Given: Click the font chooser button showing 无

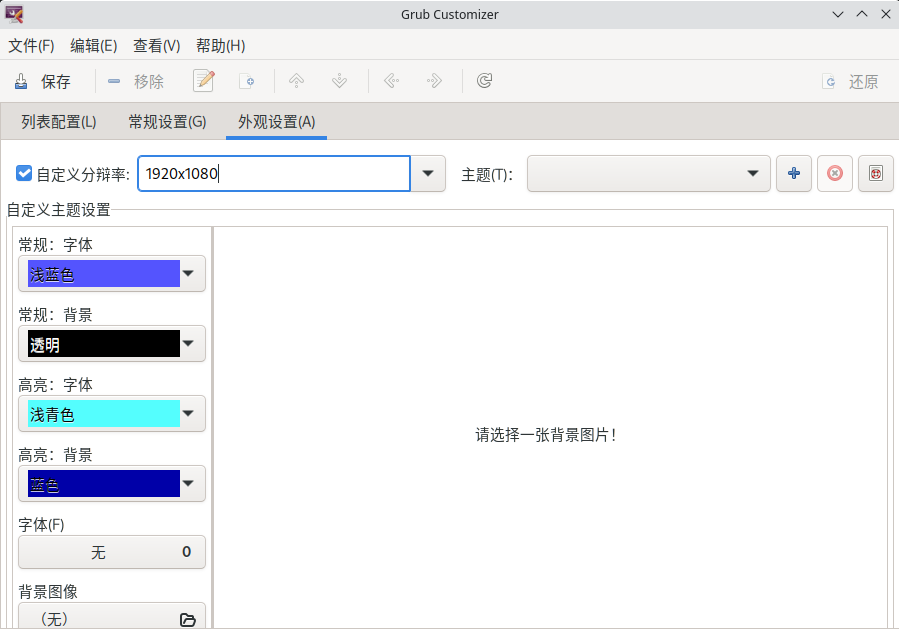Looking at the screenshot, I should click(112, 552).
